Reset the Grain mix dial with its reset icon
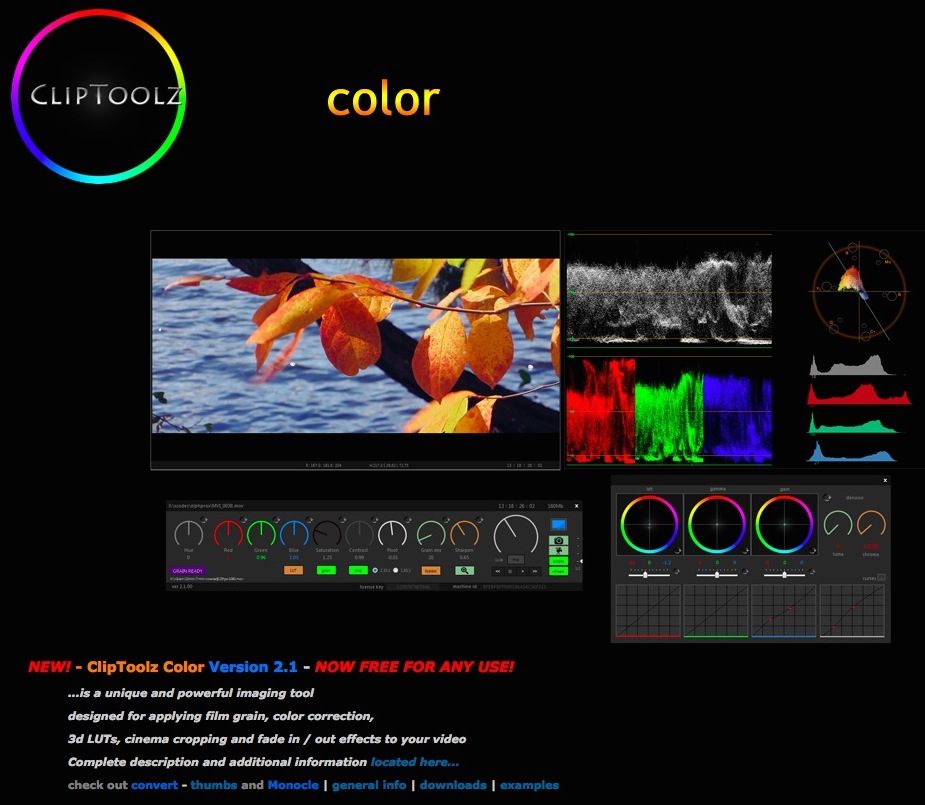Viewport: 925px width, 805px height. point(446,520)
